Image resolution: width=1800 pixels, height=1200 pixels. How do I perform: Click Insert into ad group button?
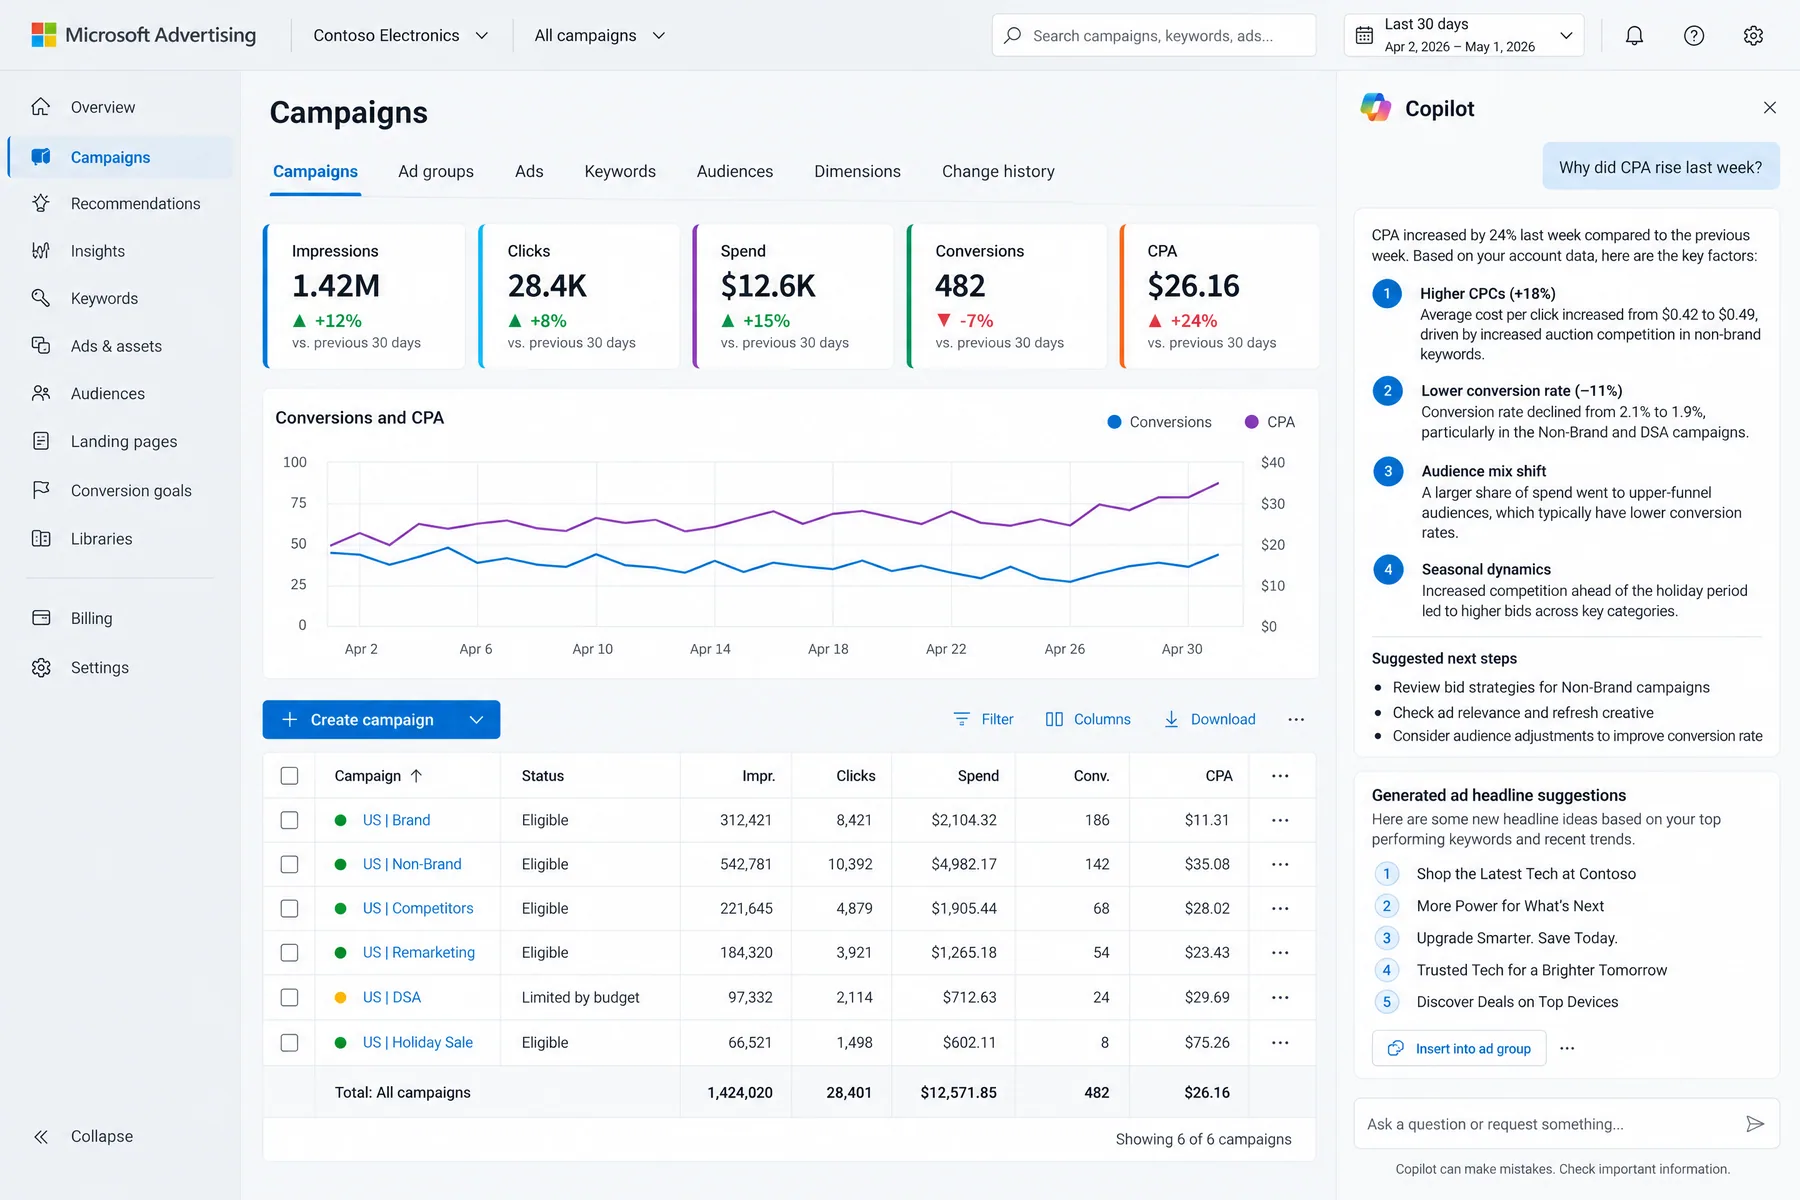click(x=1459, y=1048)
